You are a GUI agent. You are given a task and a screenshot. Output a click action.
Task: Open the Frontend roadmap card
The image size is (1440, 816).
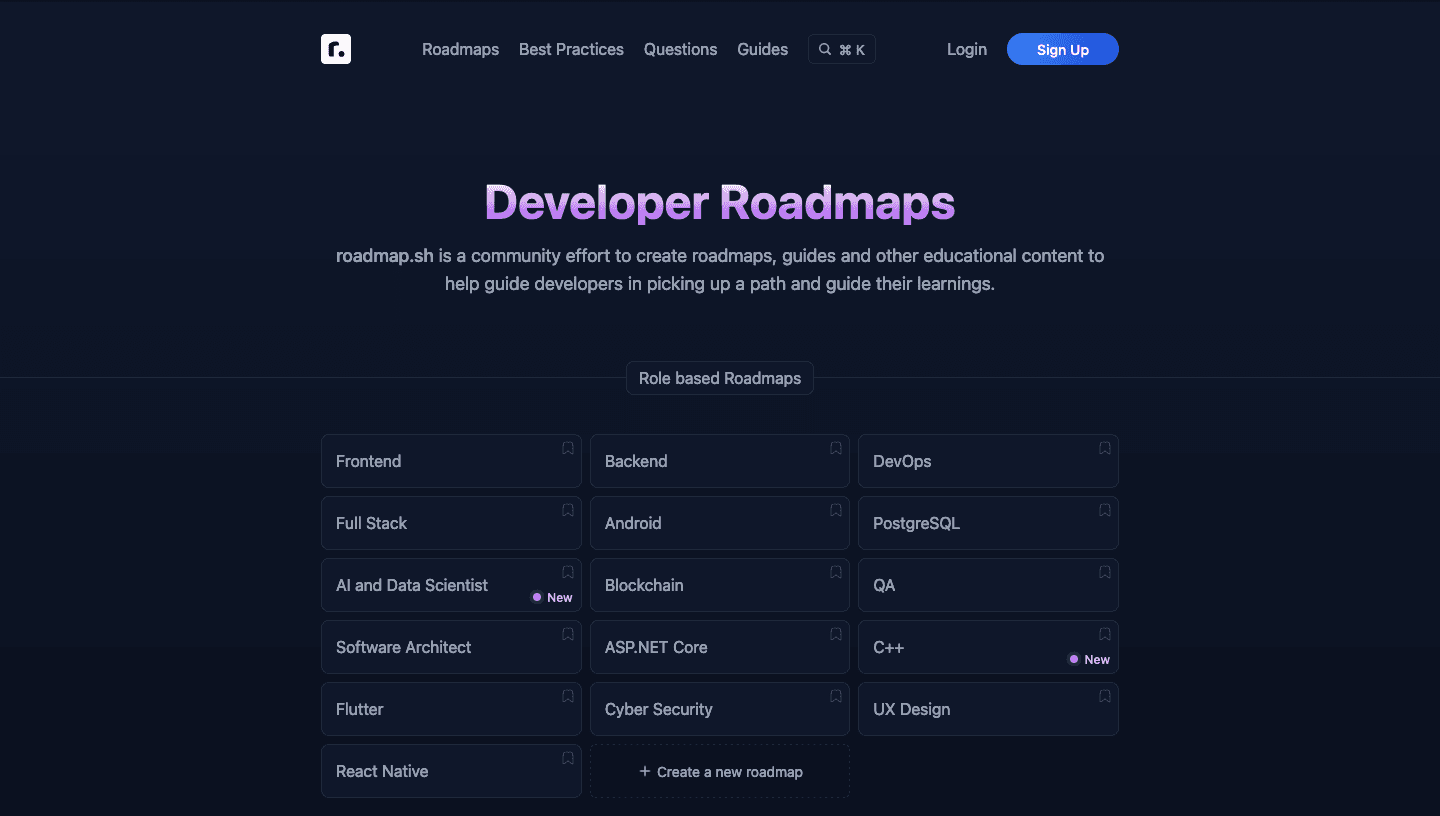pos(451,461)
